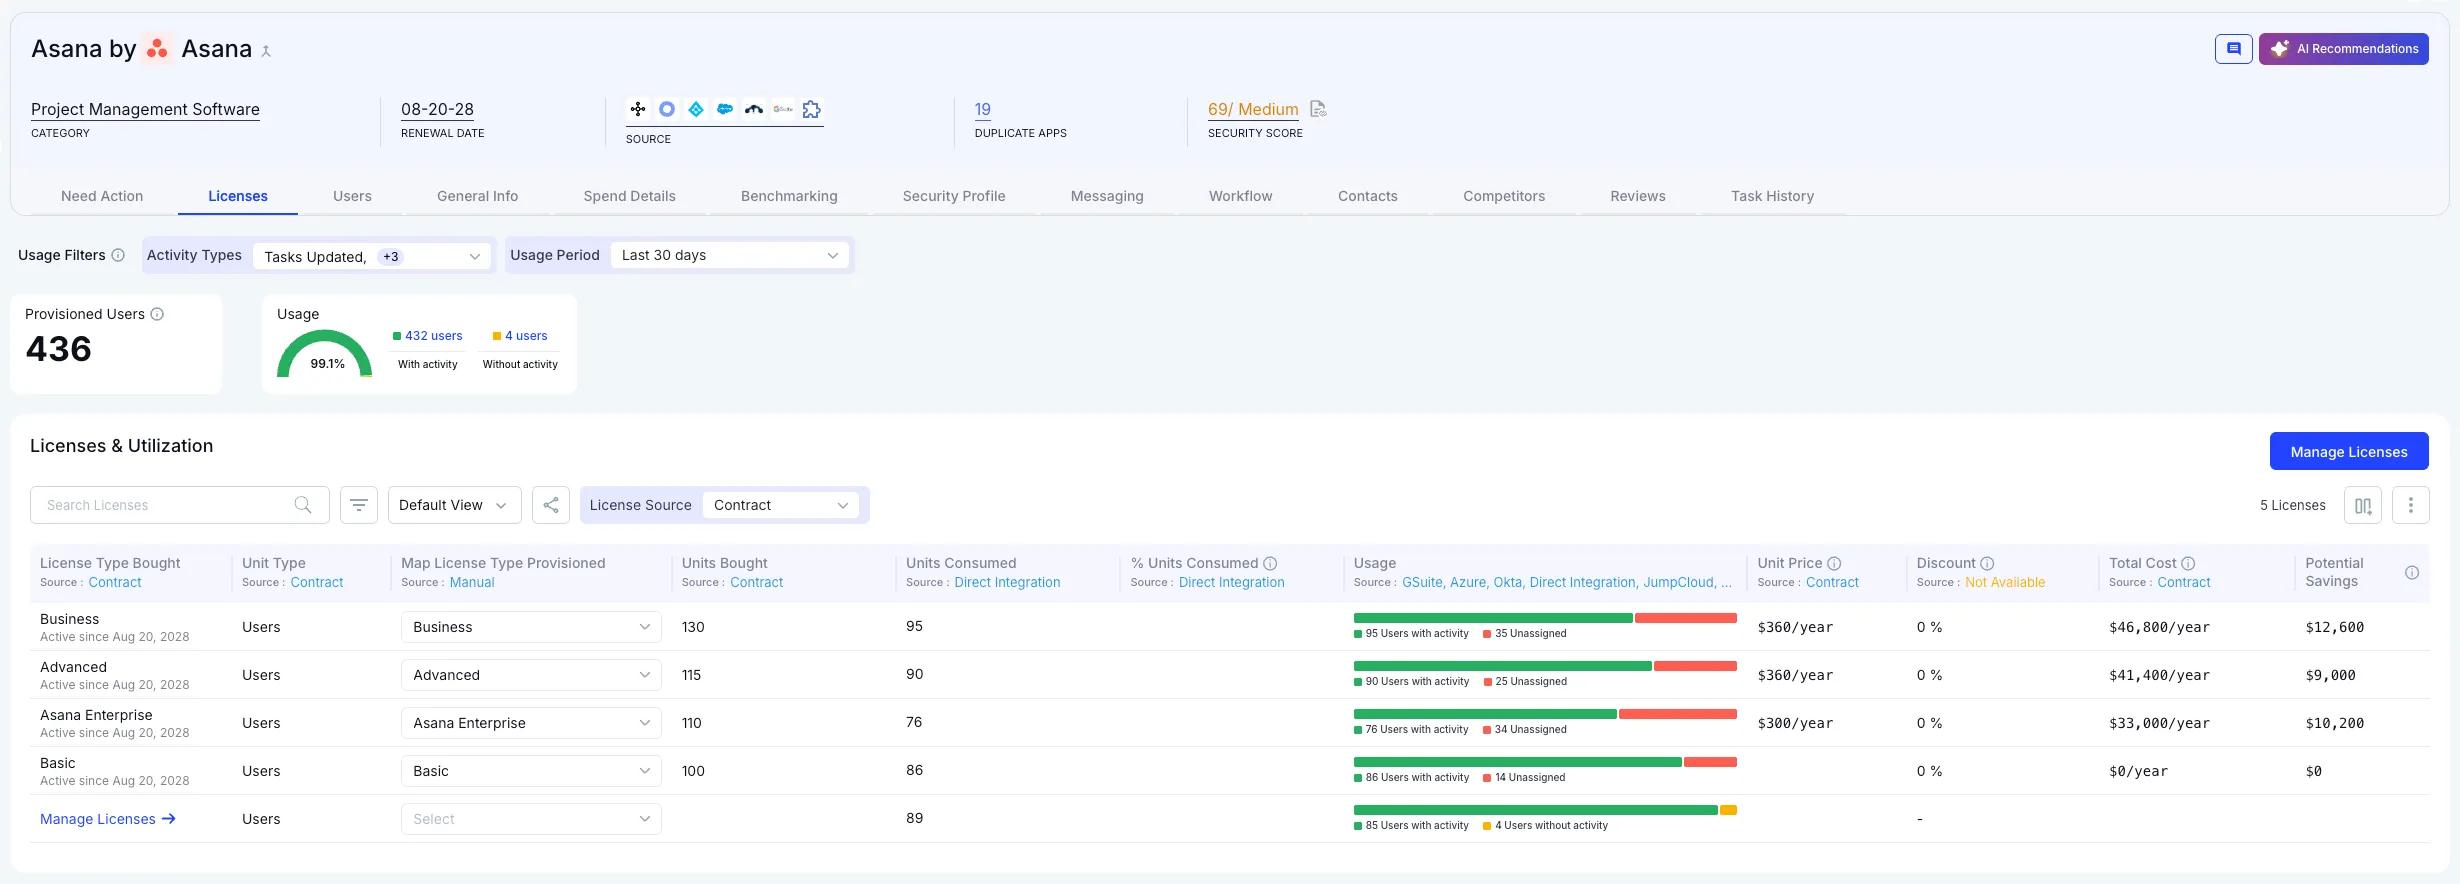Open the Security Profile tab
This screenshot has width=2460, height=884.
point(953,196)
